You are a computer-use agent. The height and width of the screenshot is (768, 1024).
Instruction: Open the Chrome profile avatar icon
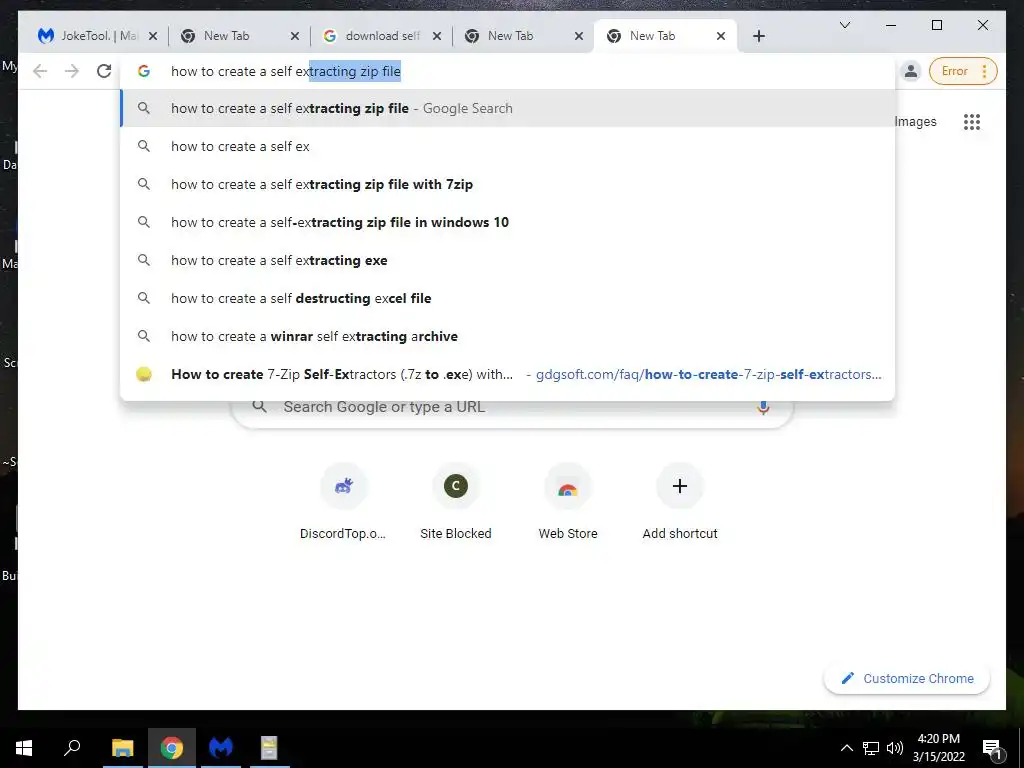(910, 71)
